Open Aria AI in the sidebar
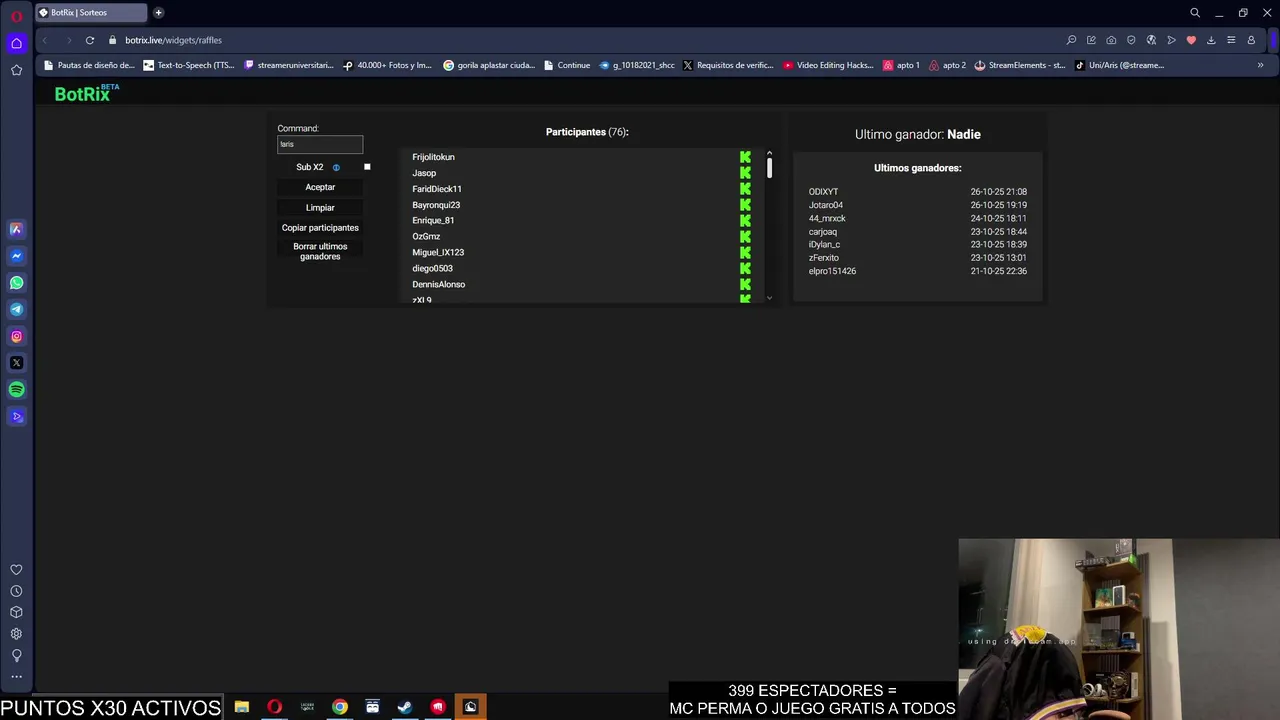The image size is (1280, 720). 16,229
